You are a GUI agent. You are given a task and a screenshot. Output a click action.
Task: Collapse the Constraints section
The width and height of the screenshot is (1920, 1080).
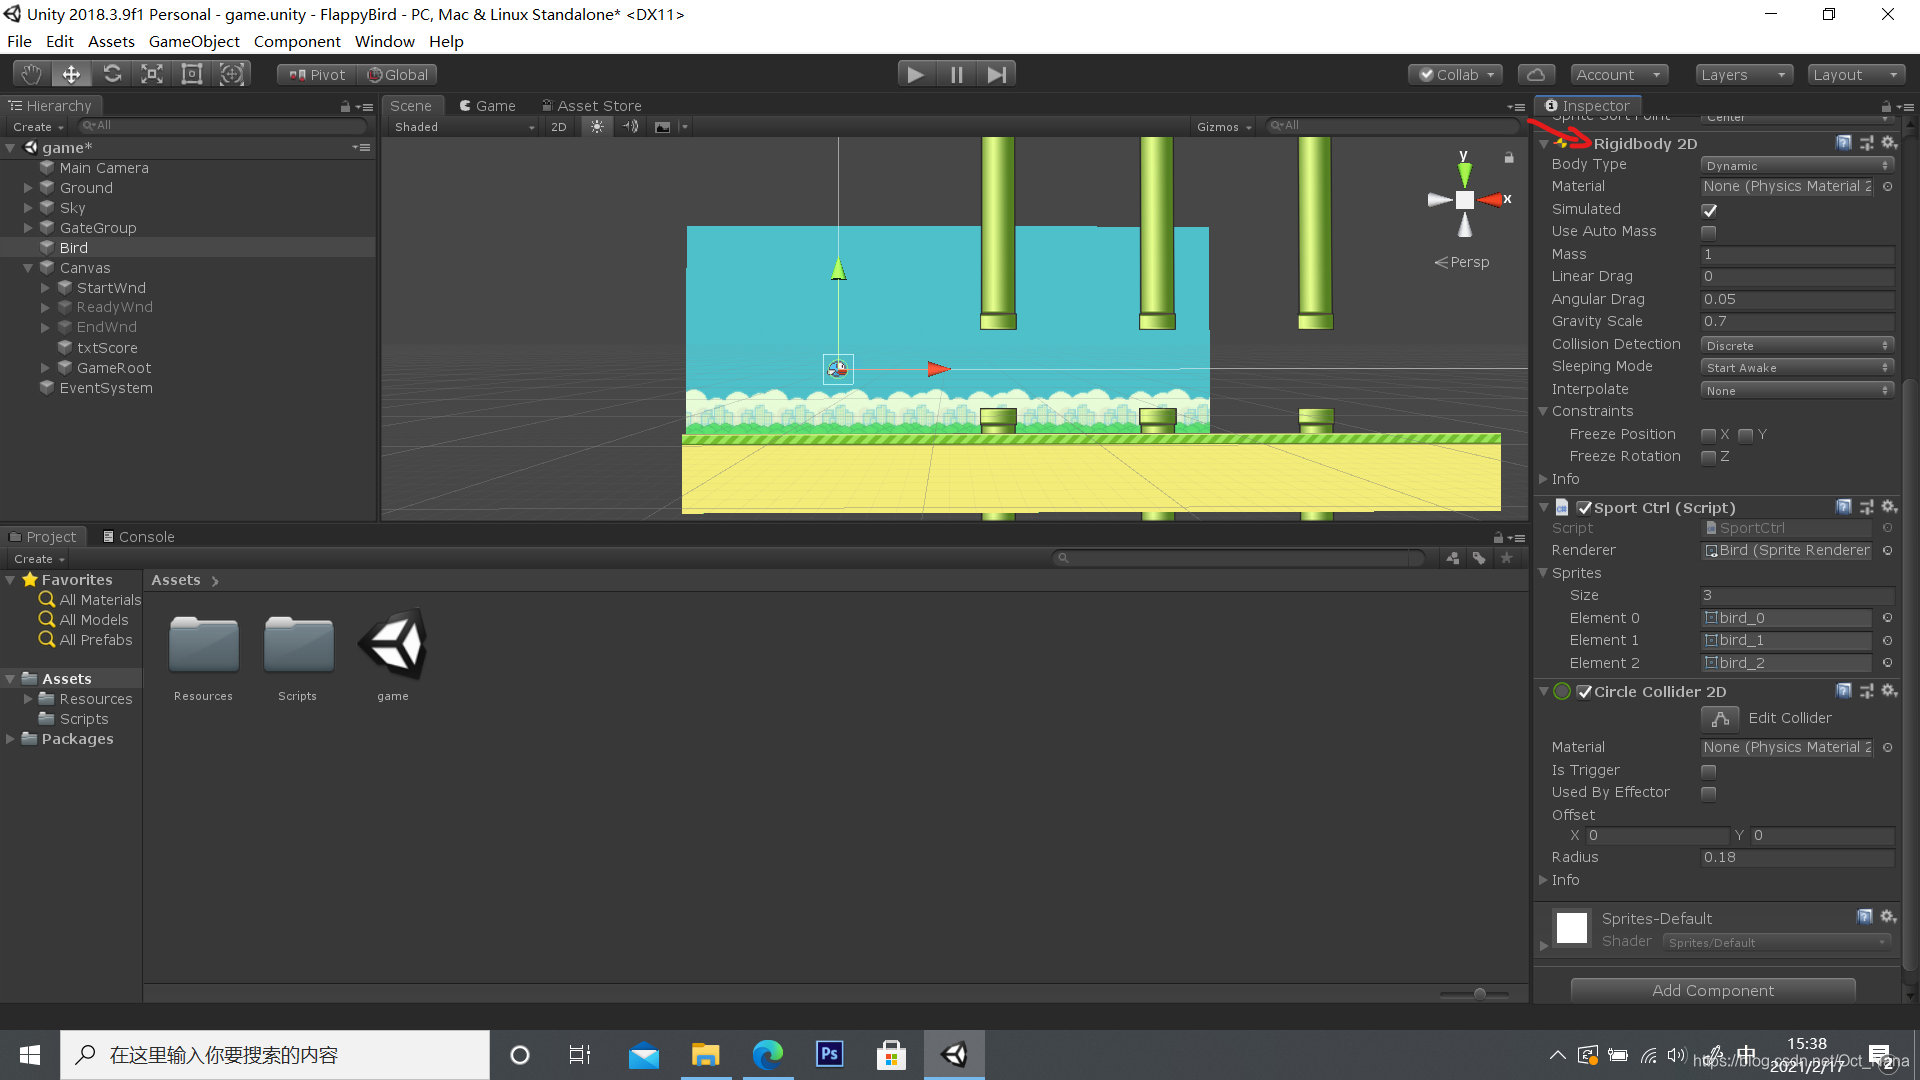(1543, 411)
